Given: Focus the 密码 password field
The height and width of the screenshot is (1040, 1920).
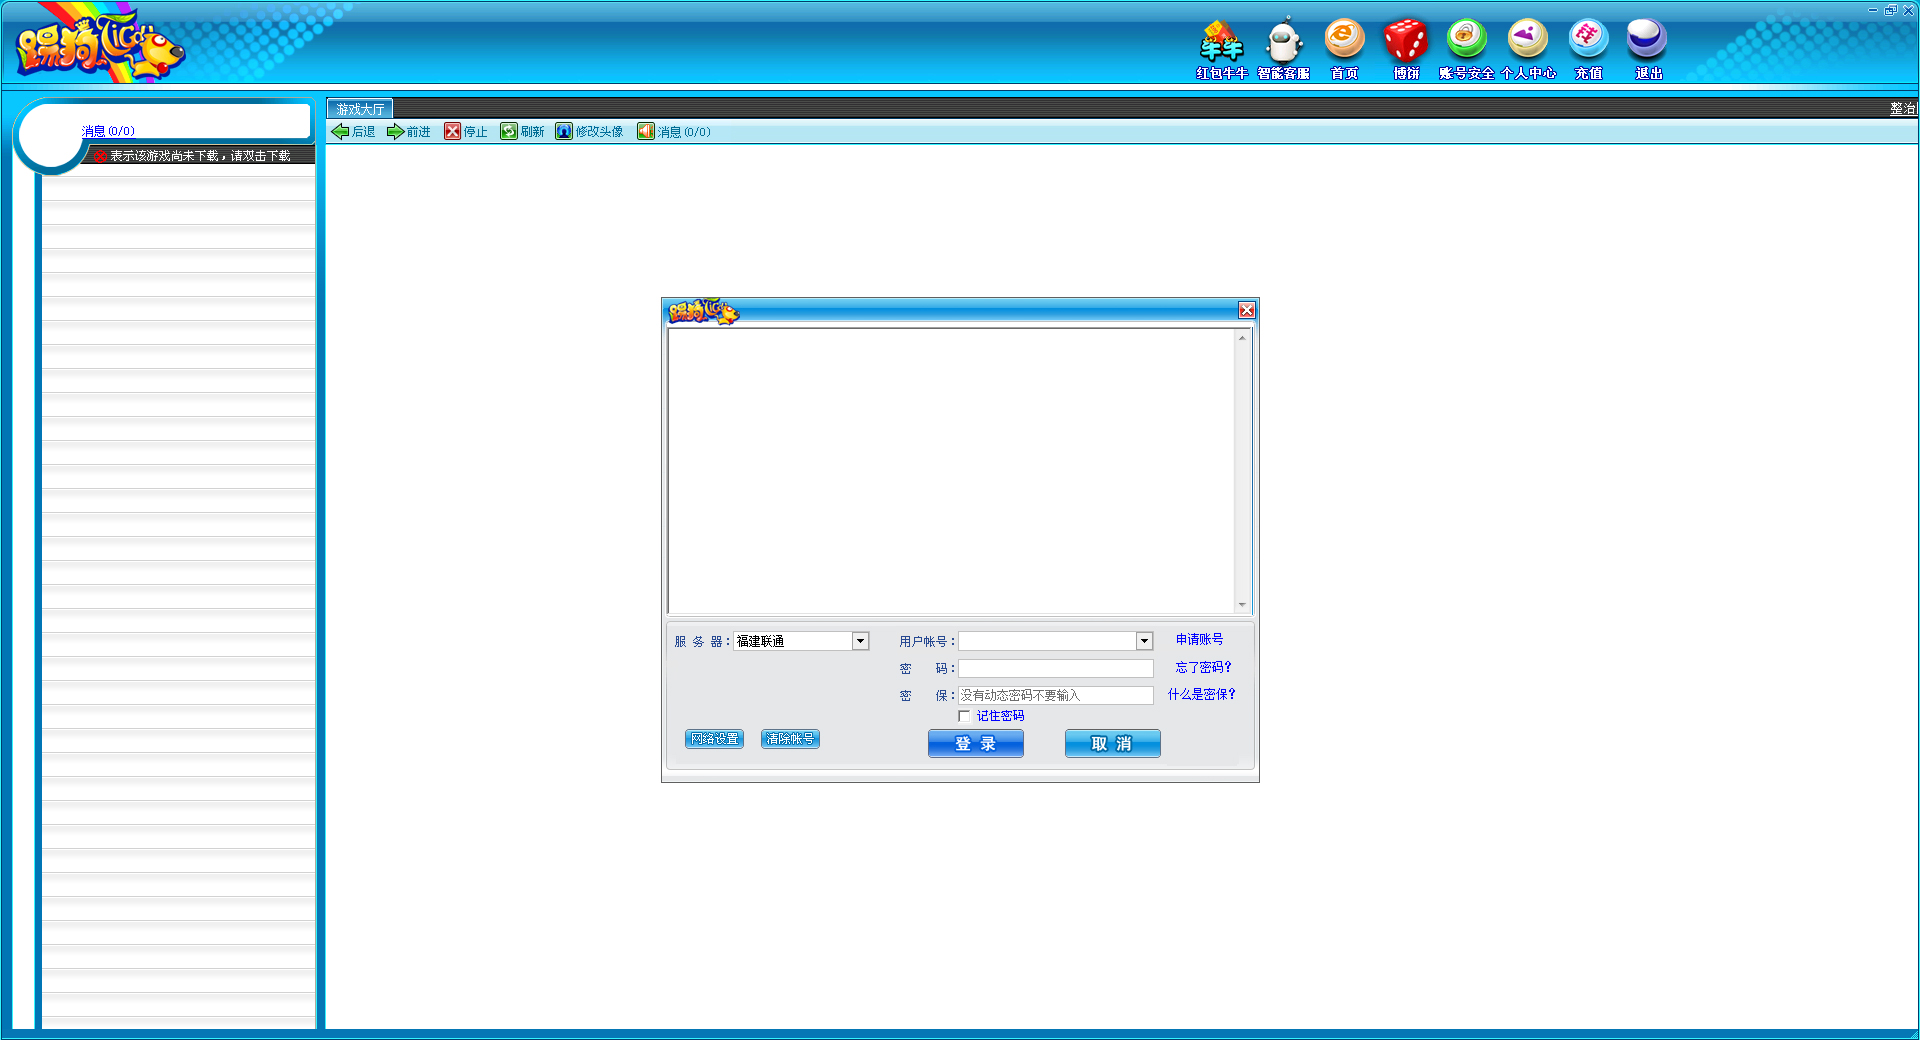Looking at the screenshot, I should 1056,668.
